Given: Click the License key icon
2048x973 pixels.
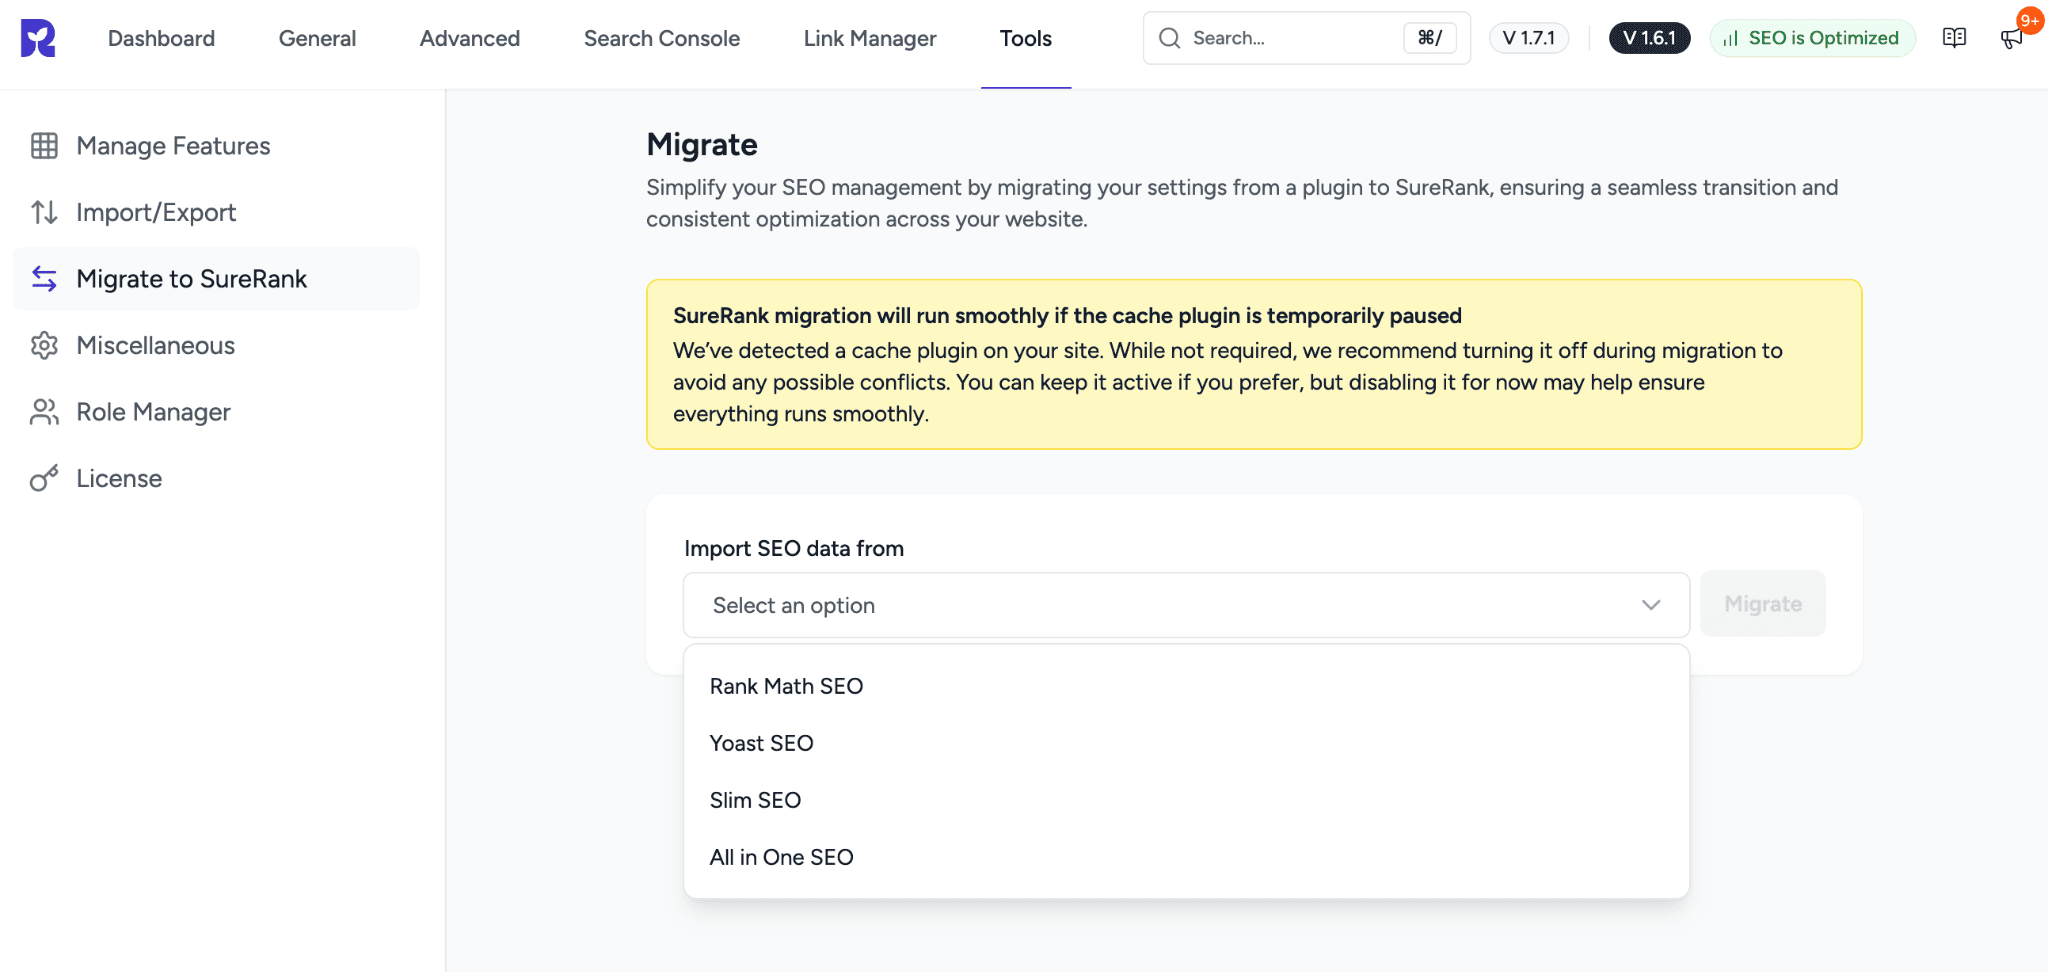Looking at the screenshot, I should point(44,478).
